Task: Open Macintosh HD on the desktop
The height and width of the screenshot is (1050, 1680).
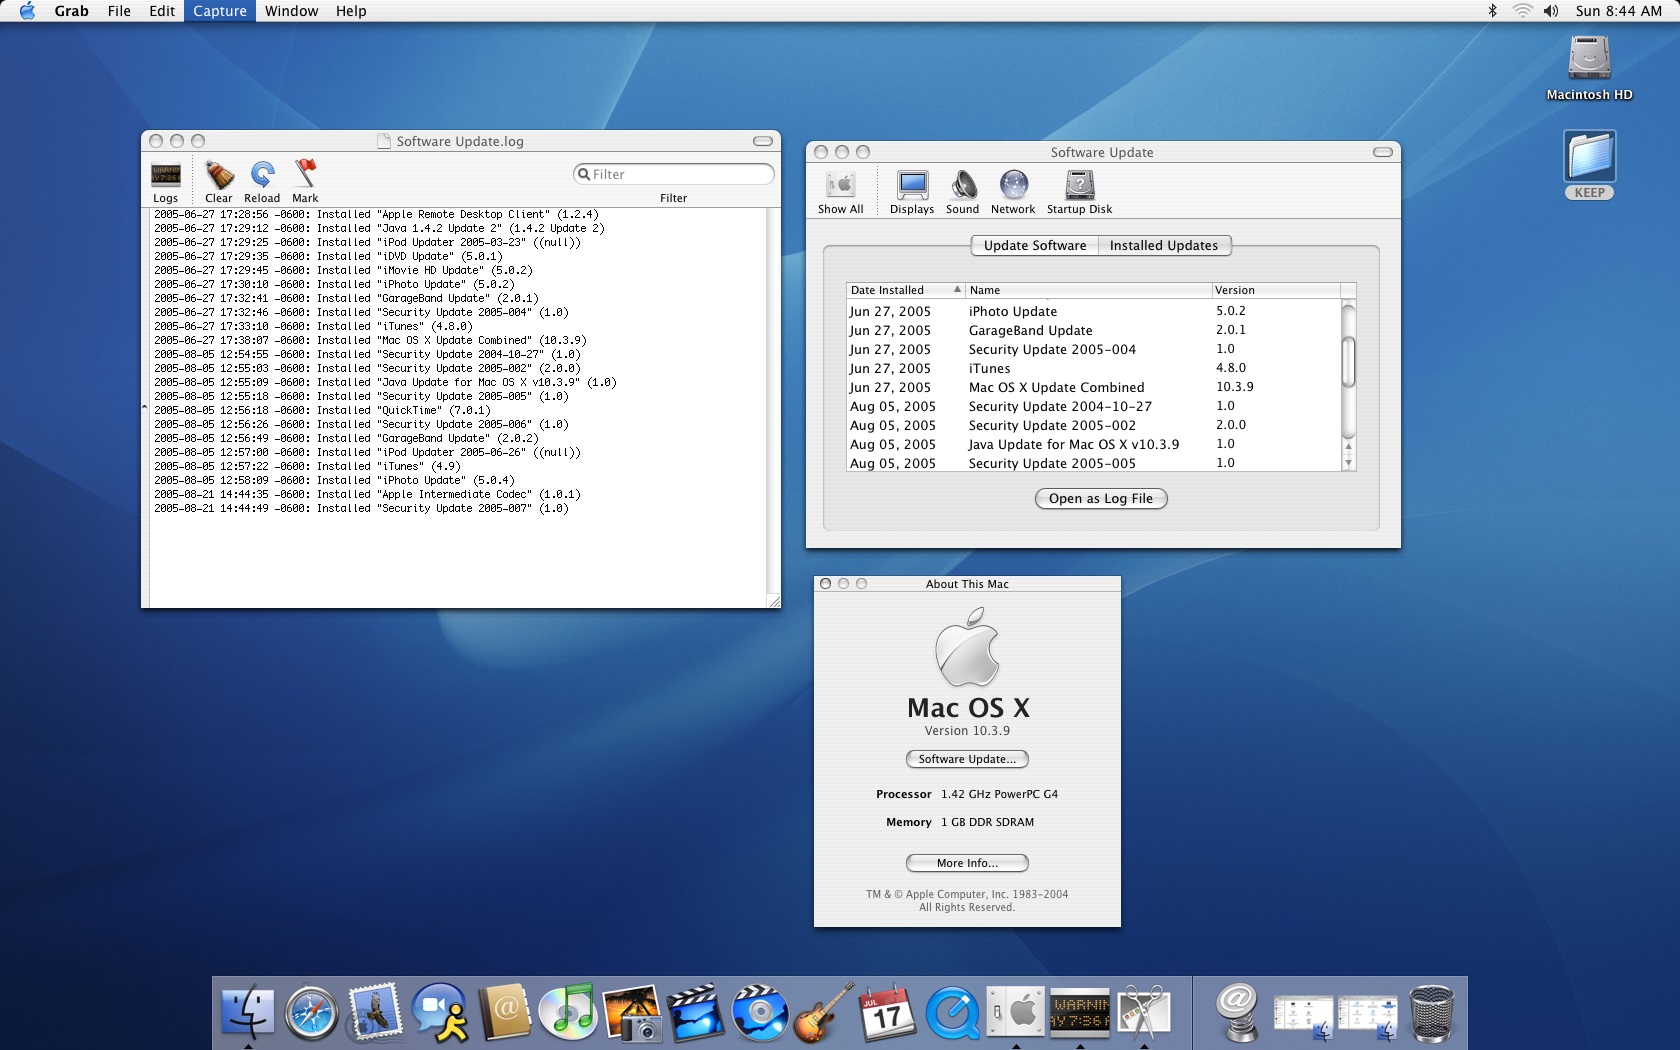Action: pos(1589,68)
